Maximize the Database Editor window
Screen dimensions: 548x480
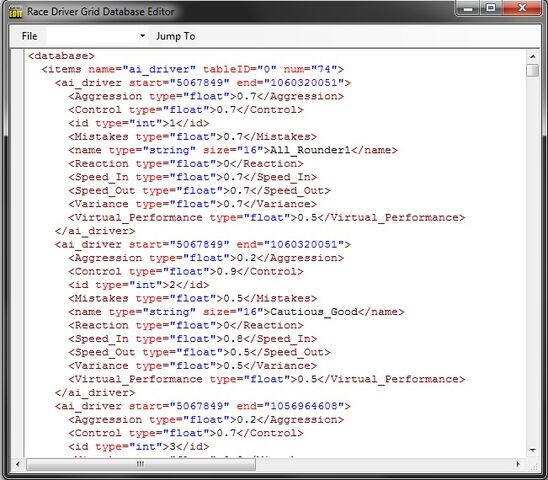pyautogui.click(x=491, y=8)
